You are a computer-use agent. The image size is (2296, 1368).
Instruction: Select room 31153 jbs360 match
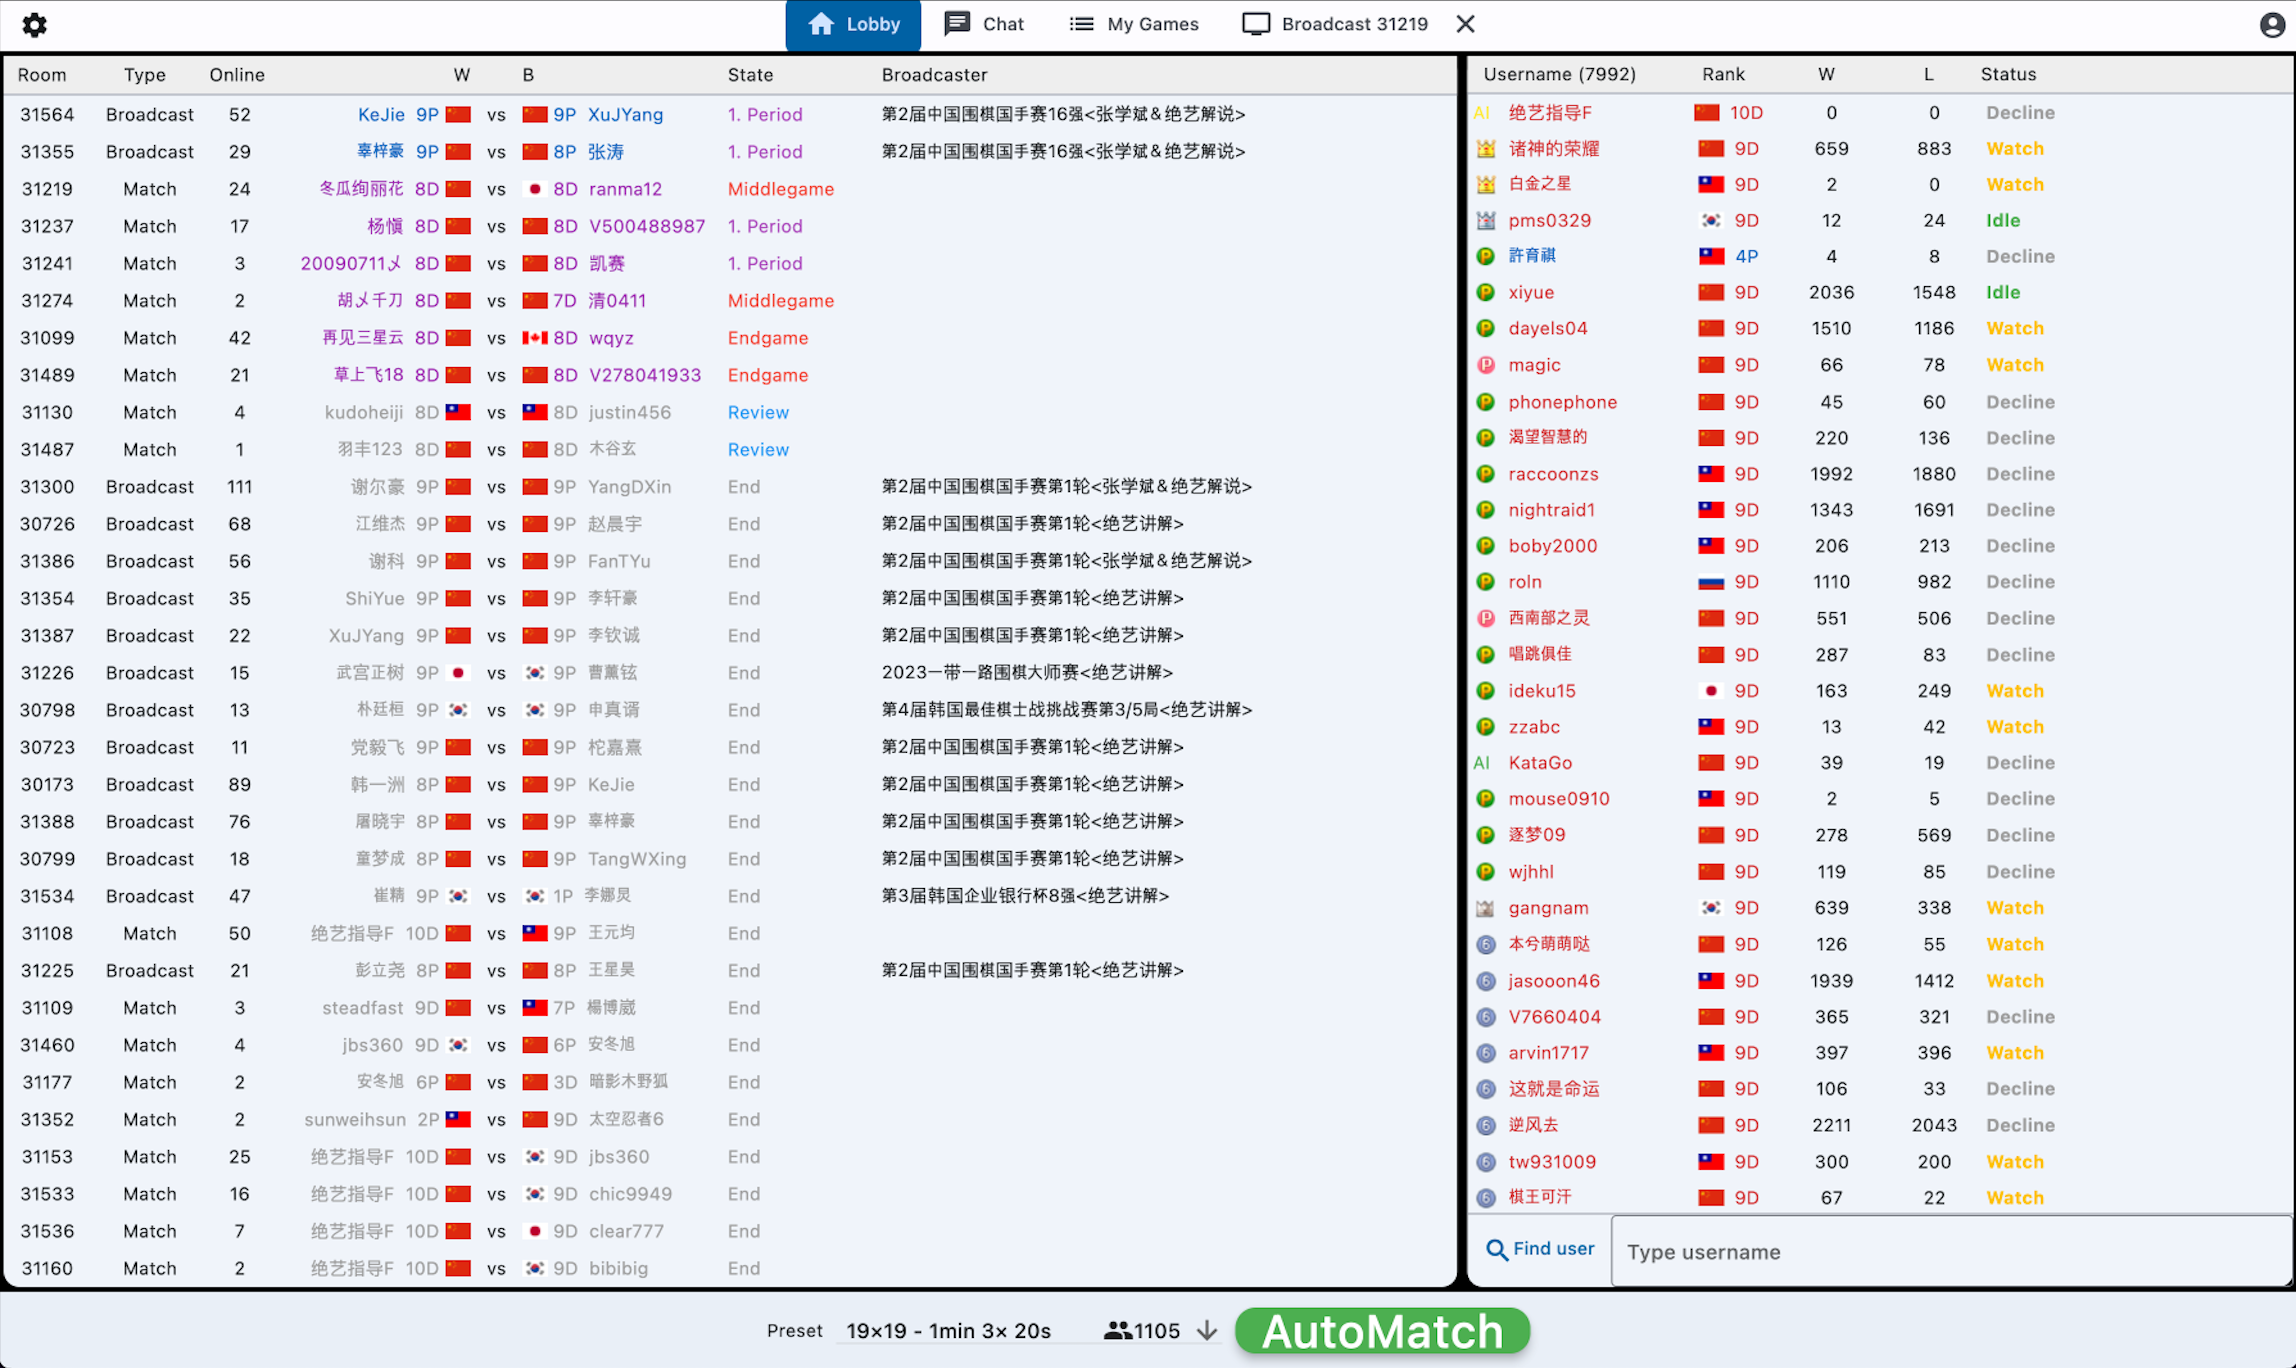pyautogui.click(x=730, y=1157)
